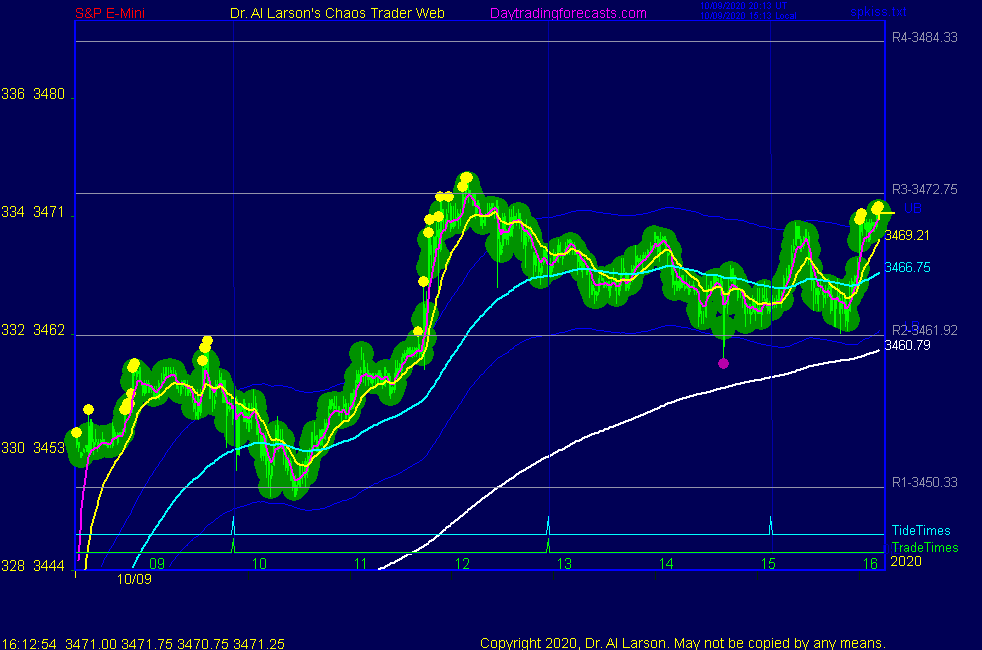Click the white "3460.79" value label
The width and height of the screenshot is (982, 650).
[x=907, y=346]
